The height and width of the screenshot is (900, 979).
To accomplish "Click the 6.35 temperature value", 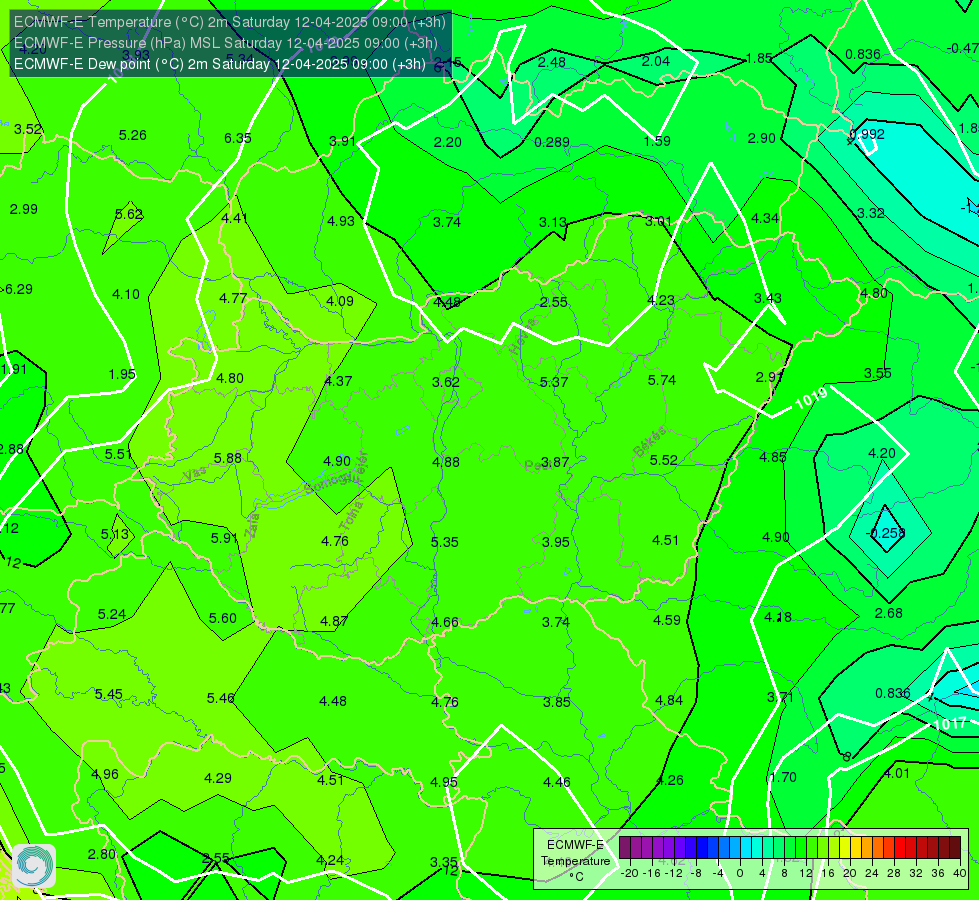I will click(238, 138).
